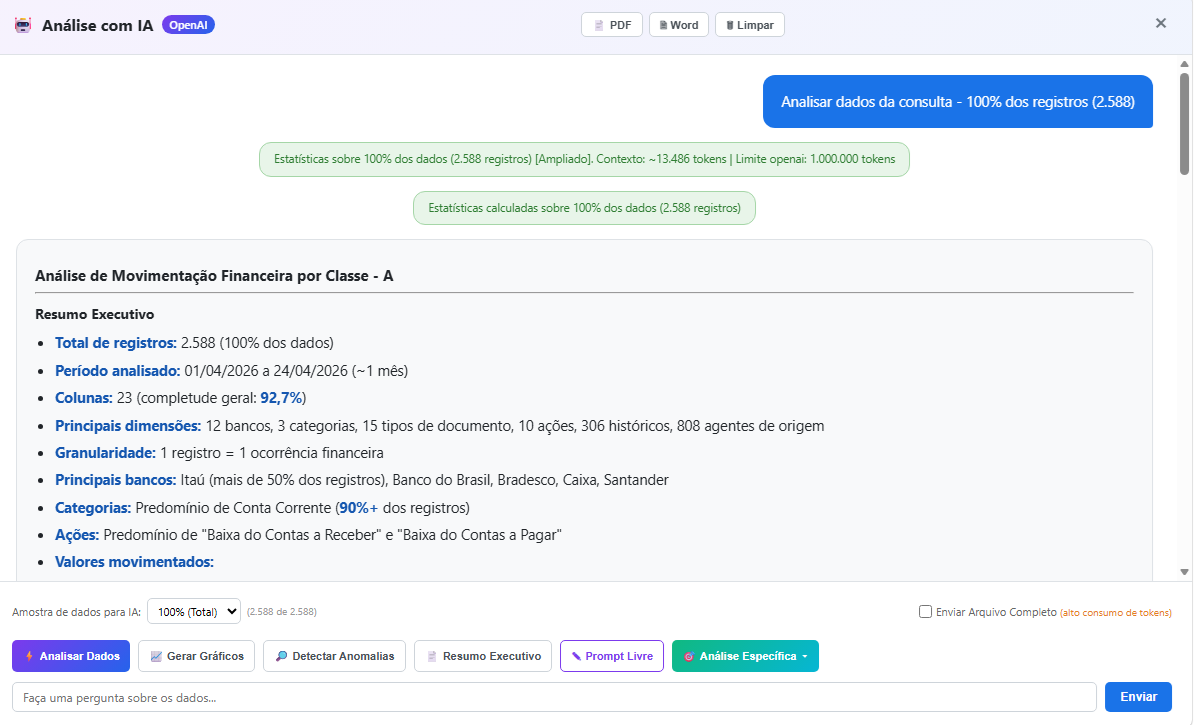Open the Amostra de dados percentage selector
1195x725 pixels.
[194, 611]
